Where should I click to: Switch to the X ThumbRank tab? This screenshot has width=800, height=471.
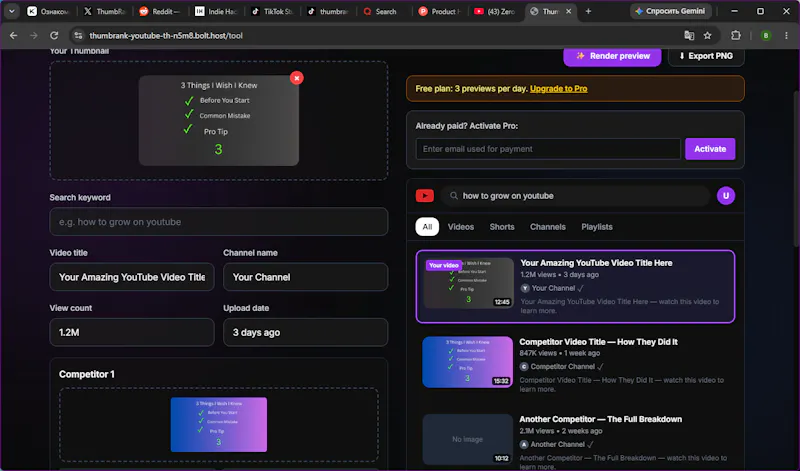(105, 11)
